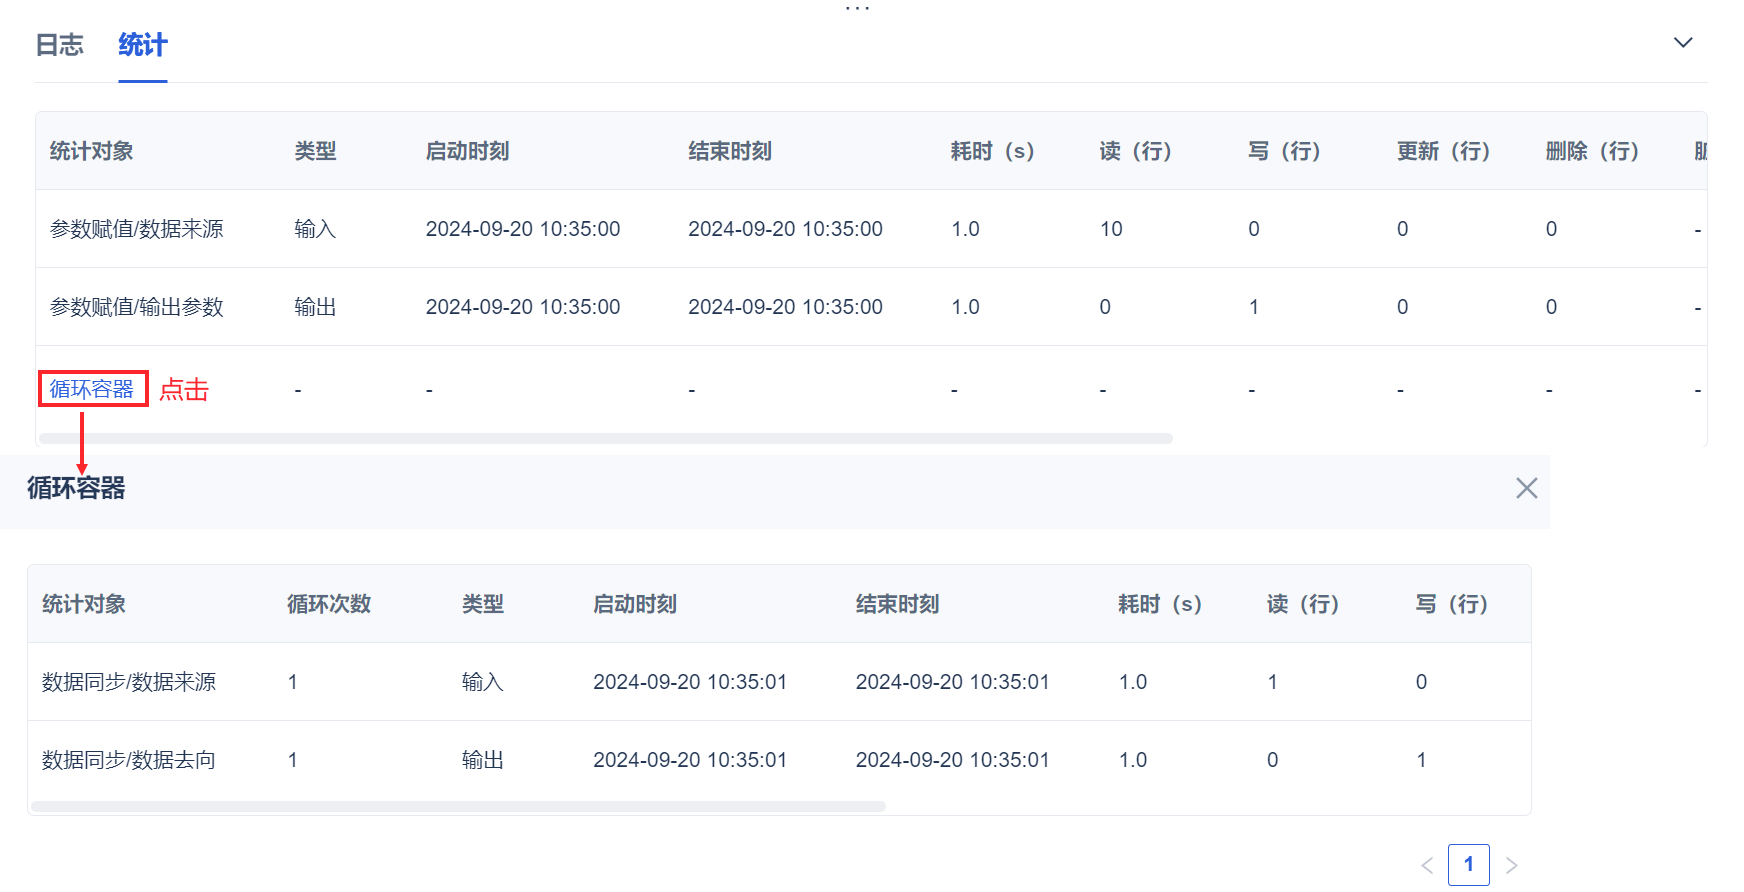
Task: Click the 参数赋值/输出参数 row
Action: point(137,307)
